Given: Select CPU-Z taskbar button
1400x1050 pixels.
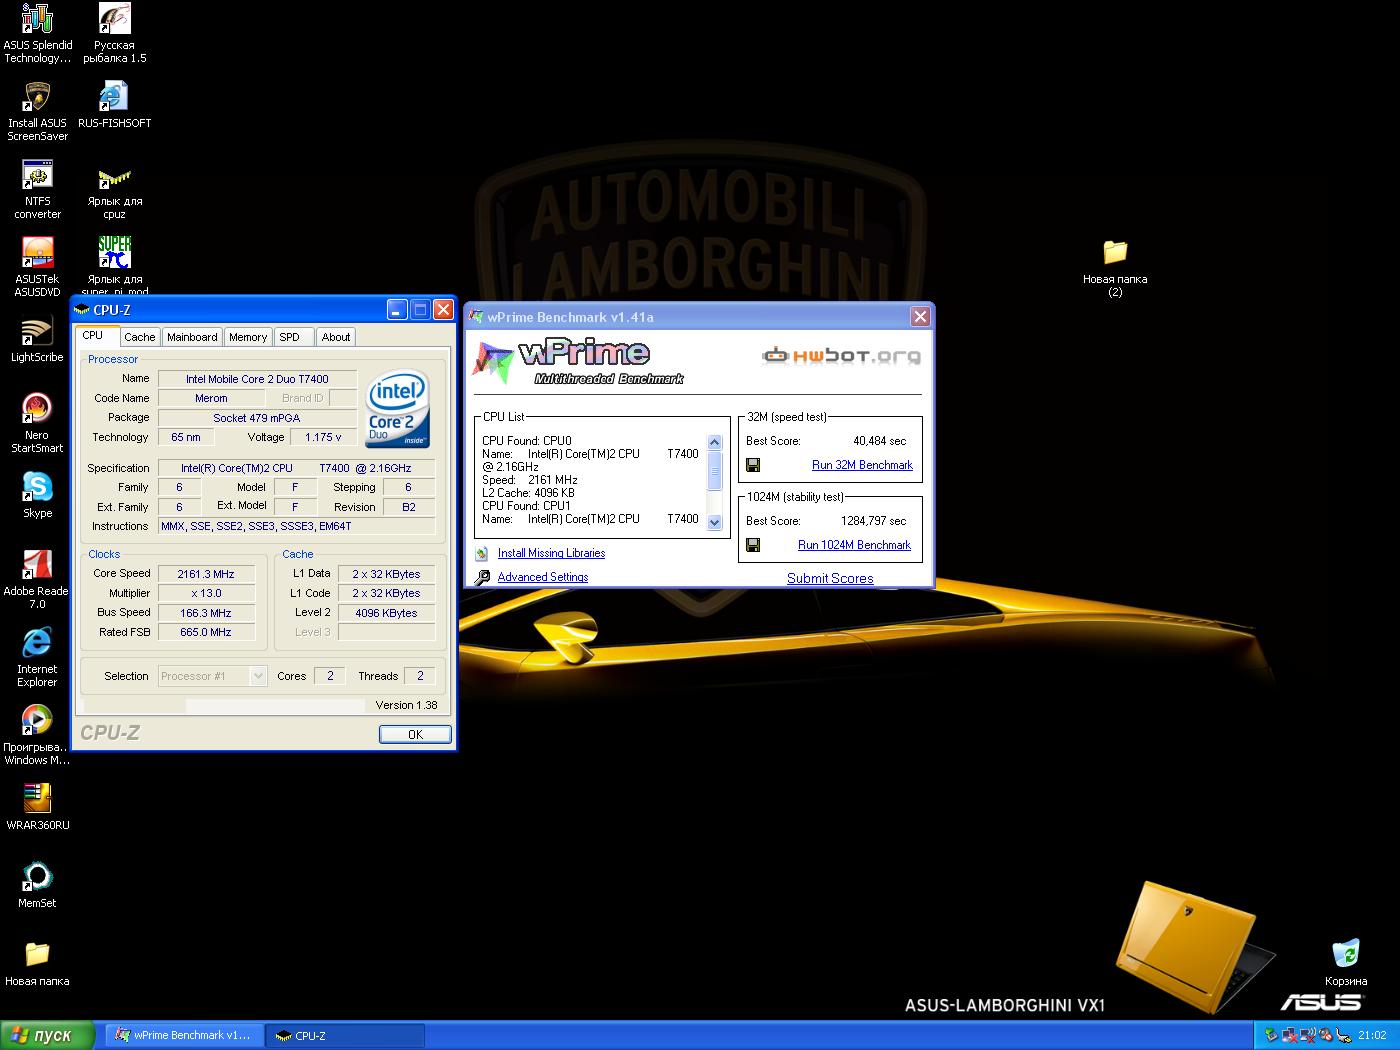Looking at the screenshot, I should (x=345, y=1035).
